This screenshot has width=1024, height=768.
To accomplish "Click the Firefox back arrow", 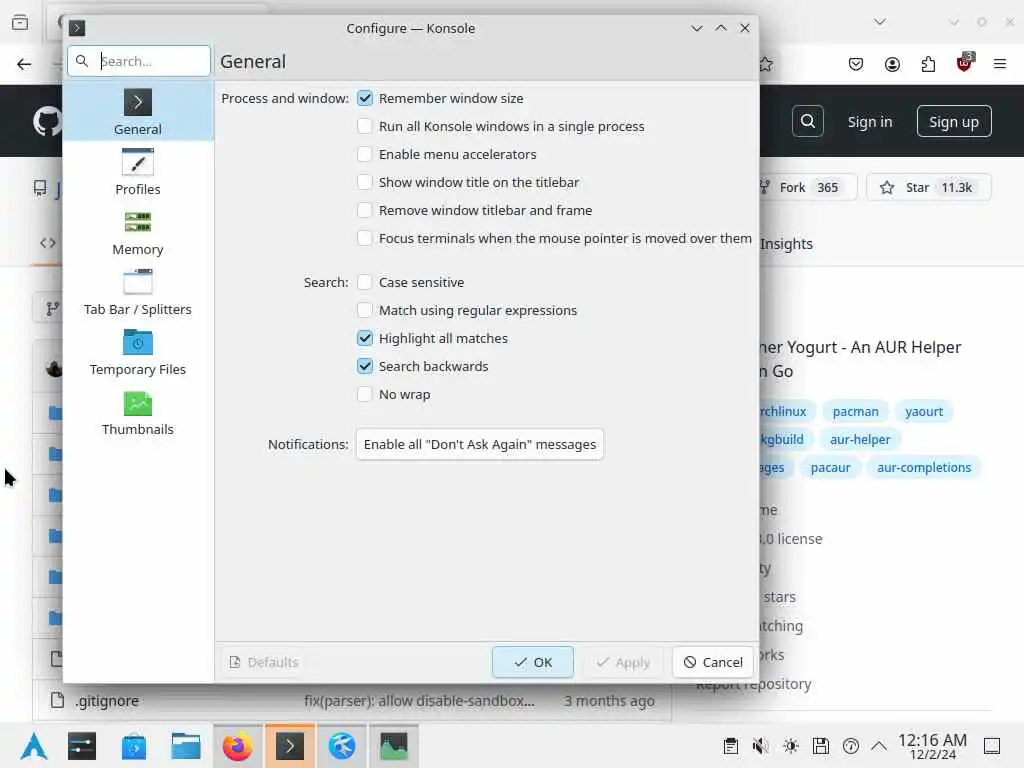I will point(24,64).
